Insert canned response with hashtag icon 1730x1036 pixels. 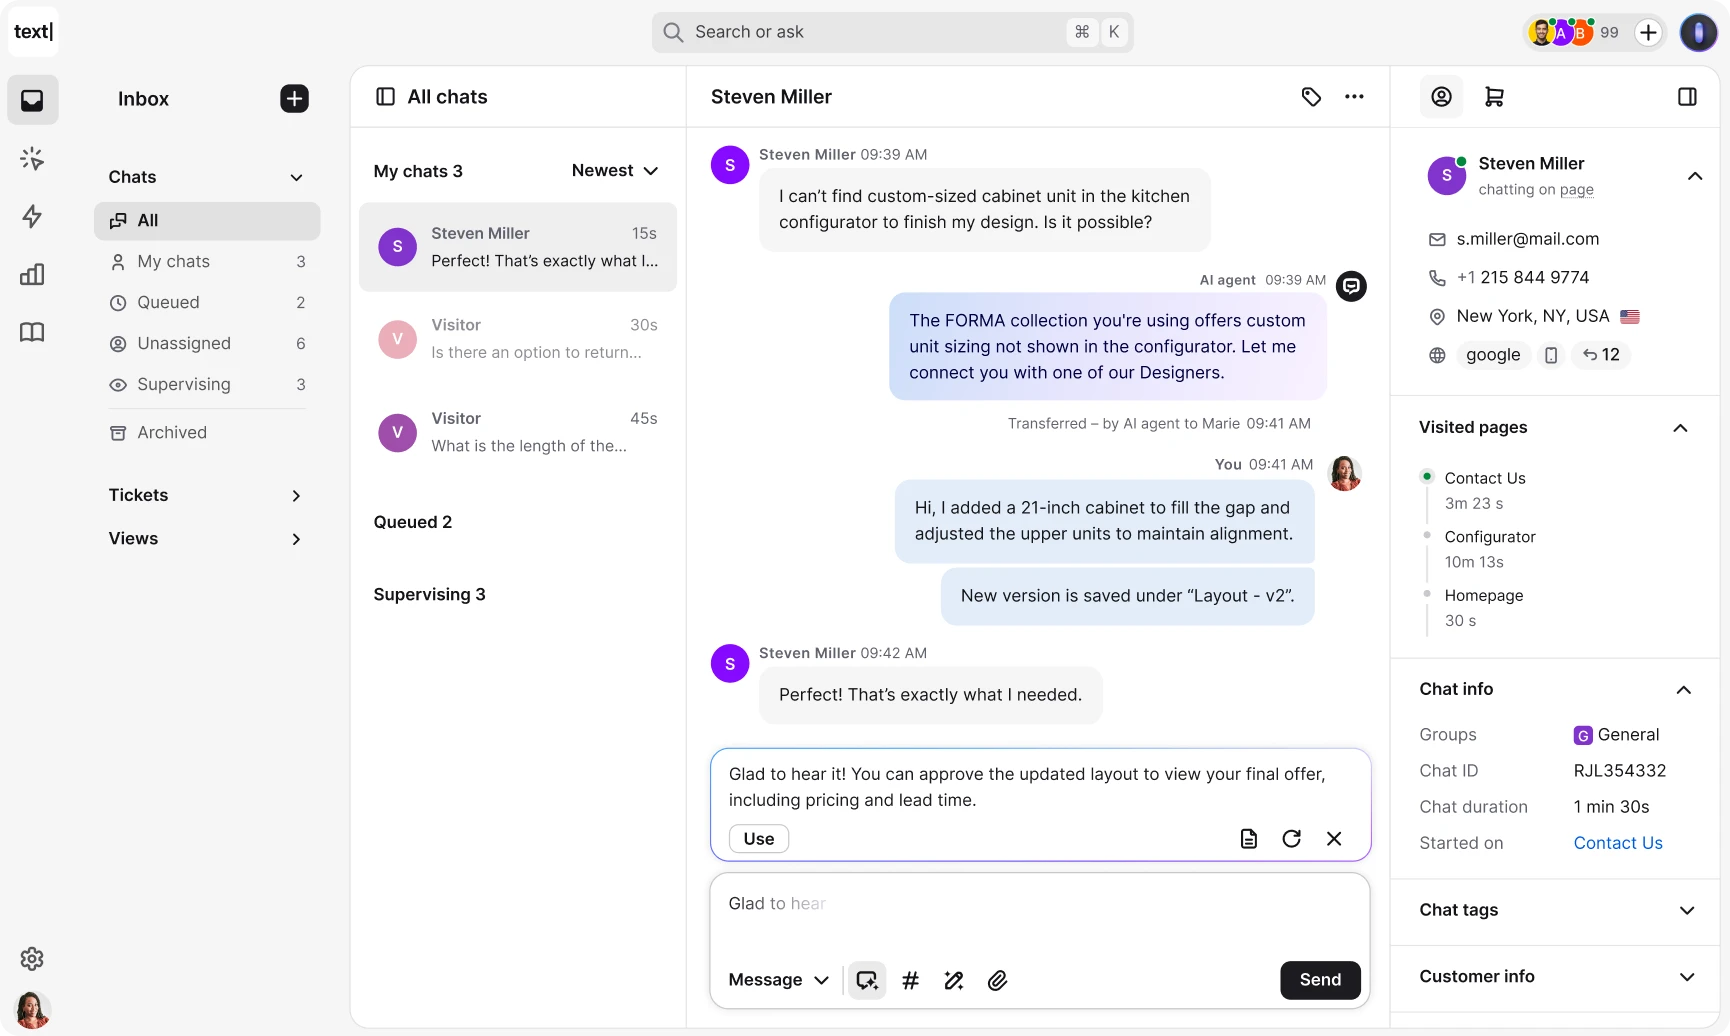(x=910, y=980)
